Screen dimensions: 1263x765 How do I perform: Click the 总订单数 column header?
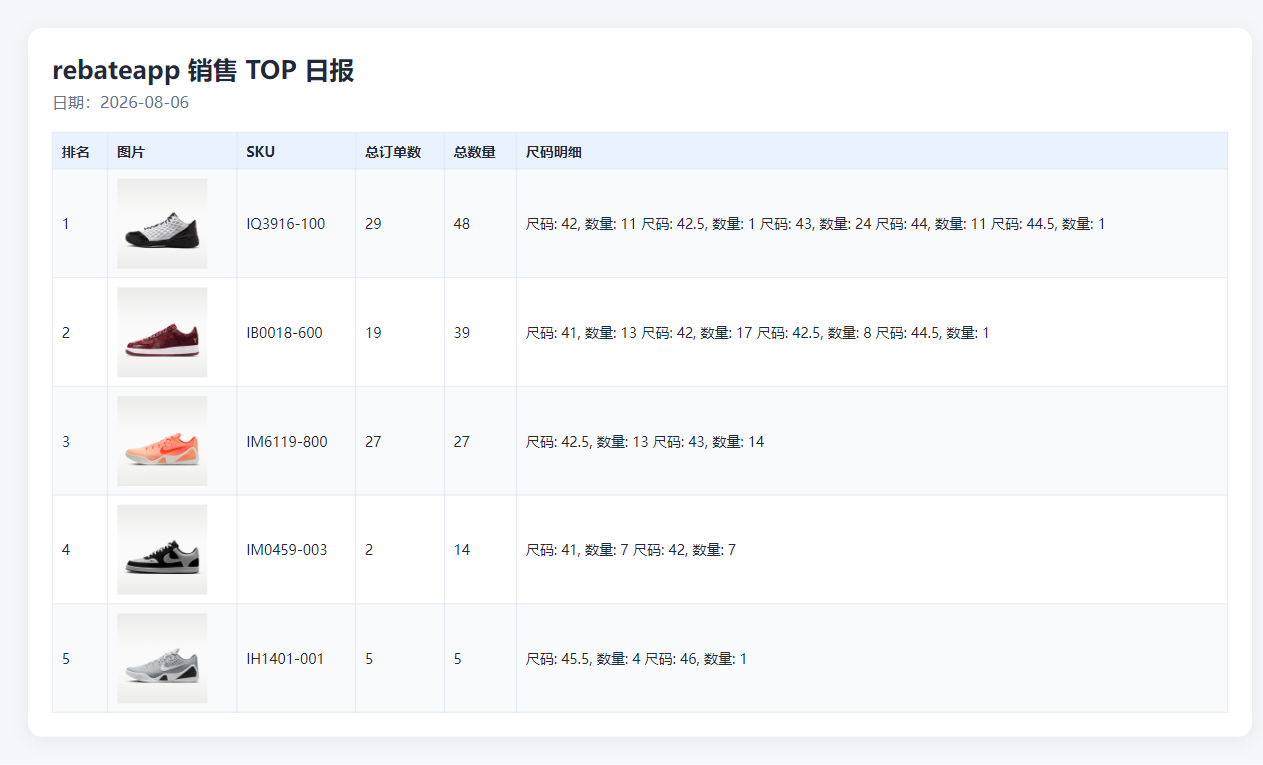[393, 152]
